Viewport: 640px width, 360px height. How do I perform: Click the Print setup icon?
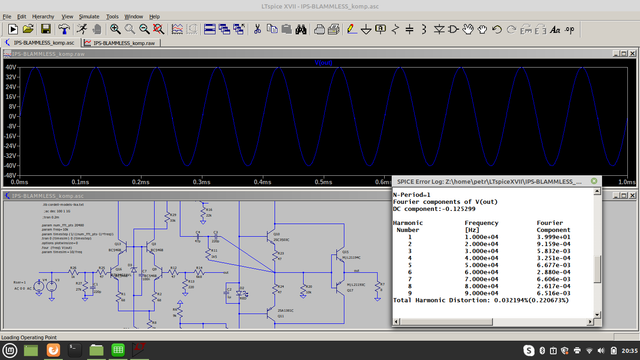[320, 29]
